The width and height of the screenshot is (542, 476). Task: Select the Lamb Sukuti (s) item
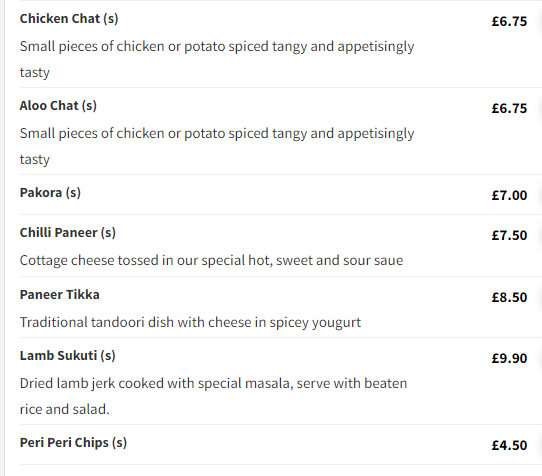click(67, 356)
